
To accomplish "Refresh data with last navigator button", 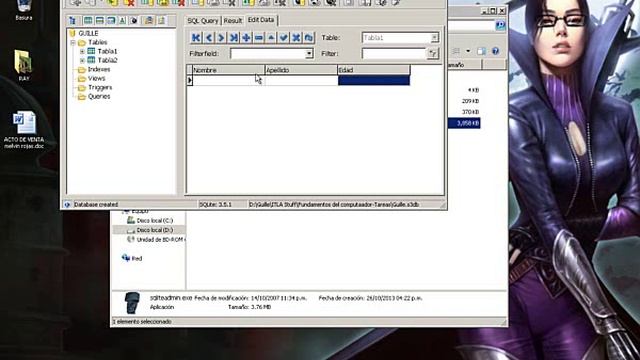I will click(309, 38).
